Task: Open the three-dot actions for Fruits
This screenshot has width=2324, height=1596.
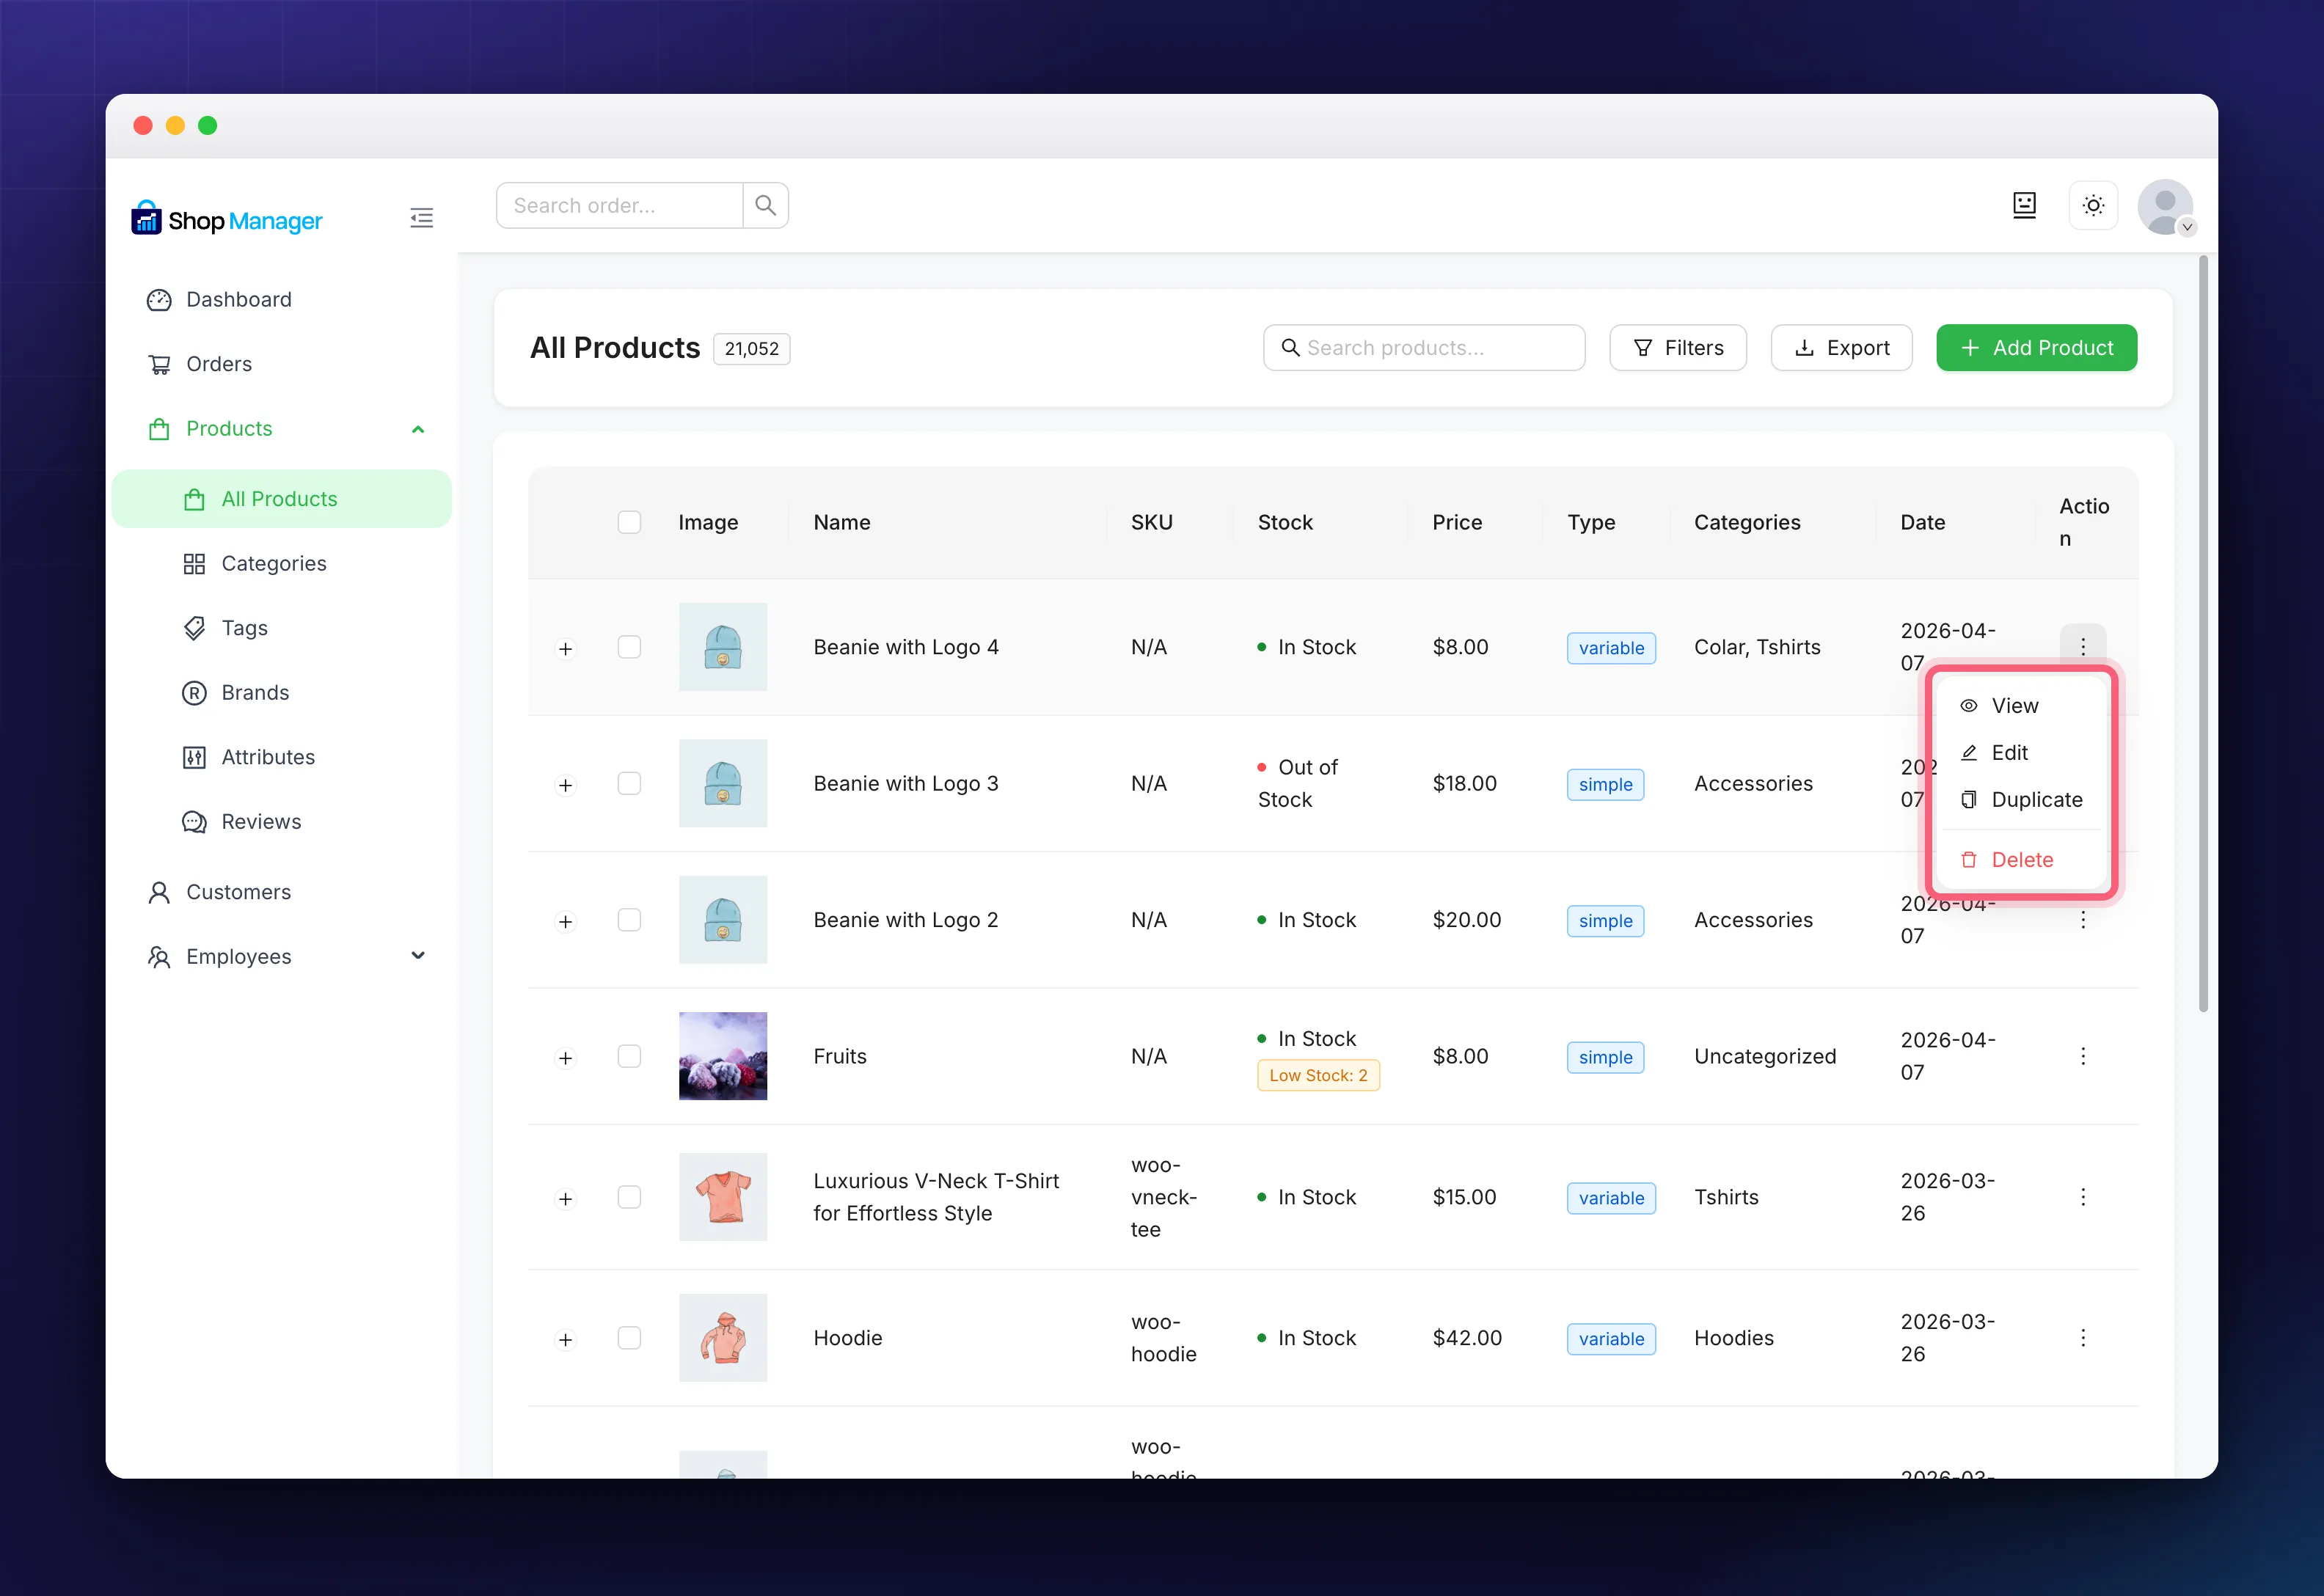Action: pos(2083,1056)
